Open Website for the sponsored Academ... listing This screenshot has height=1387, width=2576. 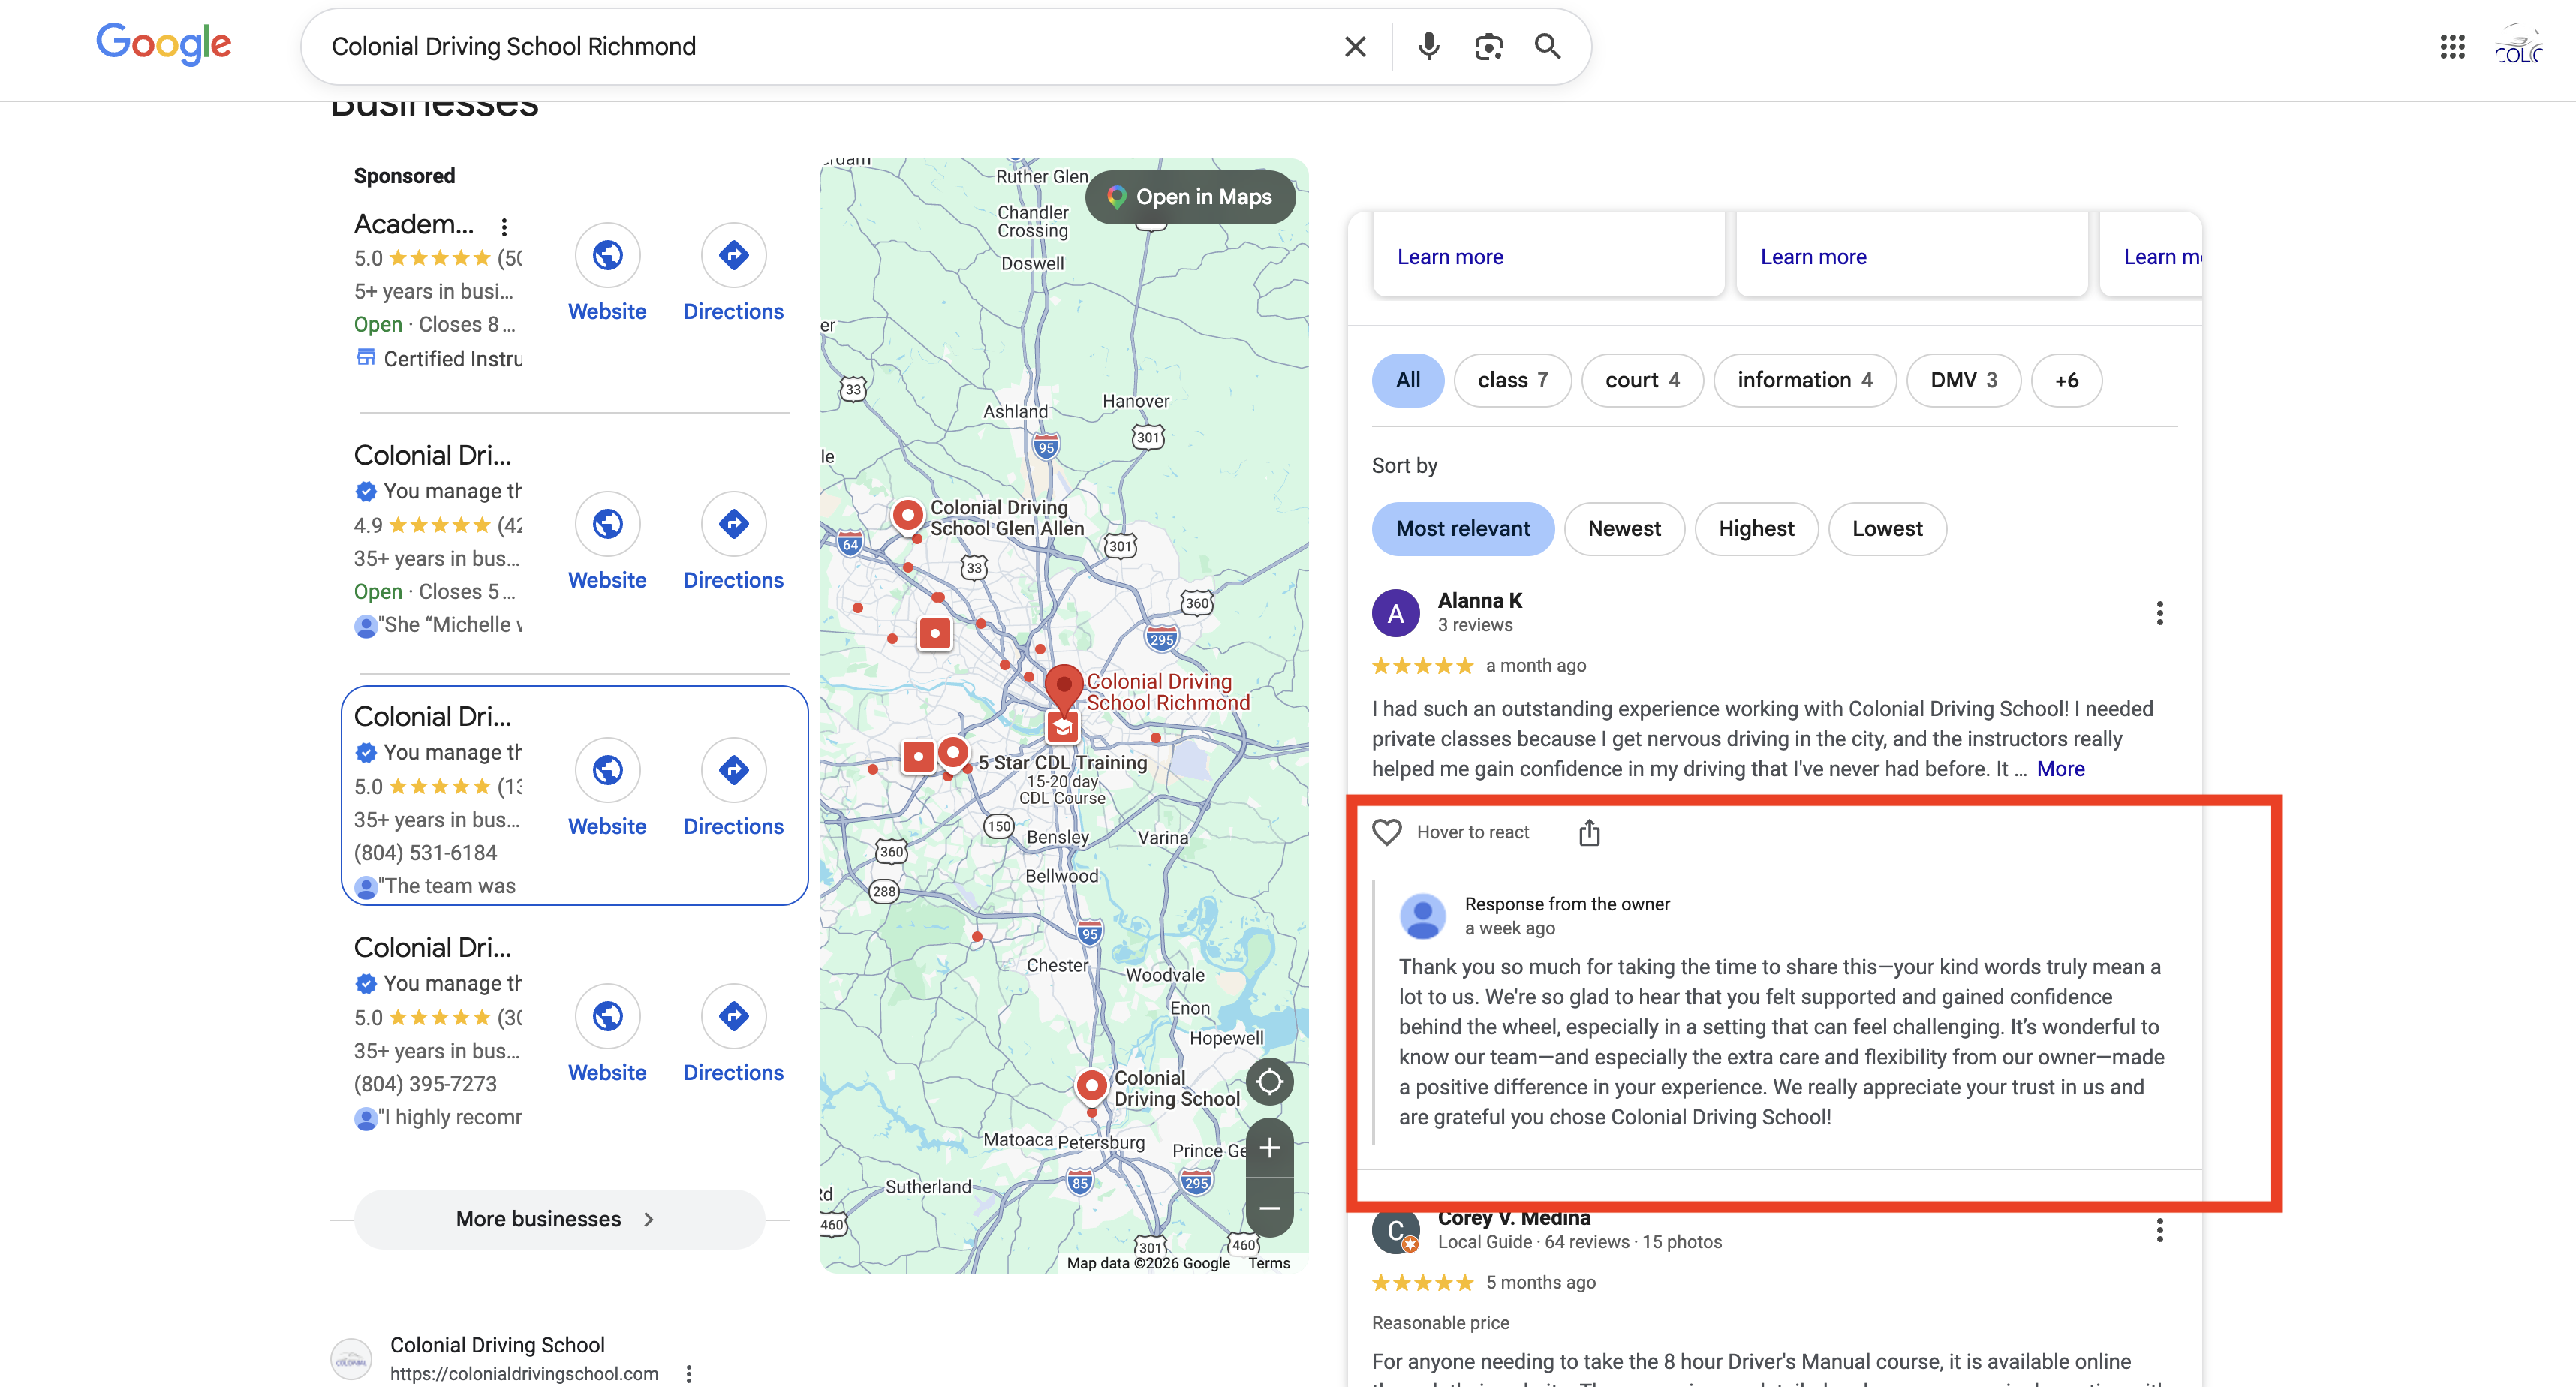click(x=607, y=273)
